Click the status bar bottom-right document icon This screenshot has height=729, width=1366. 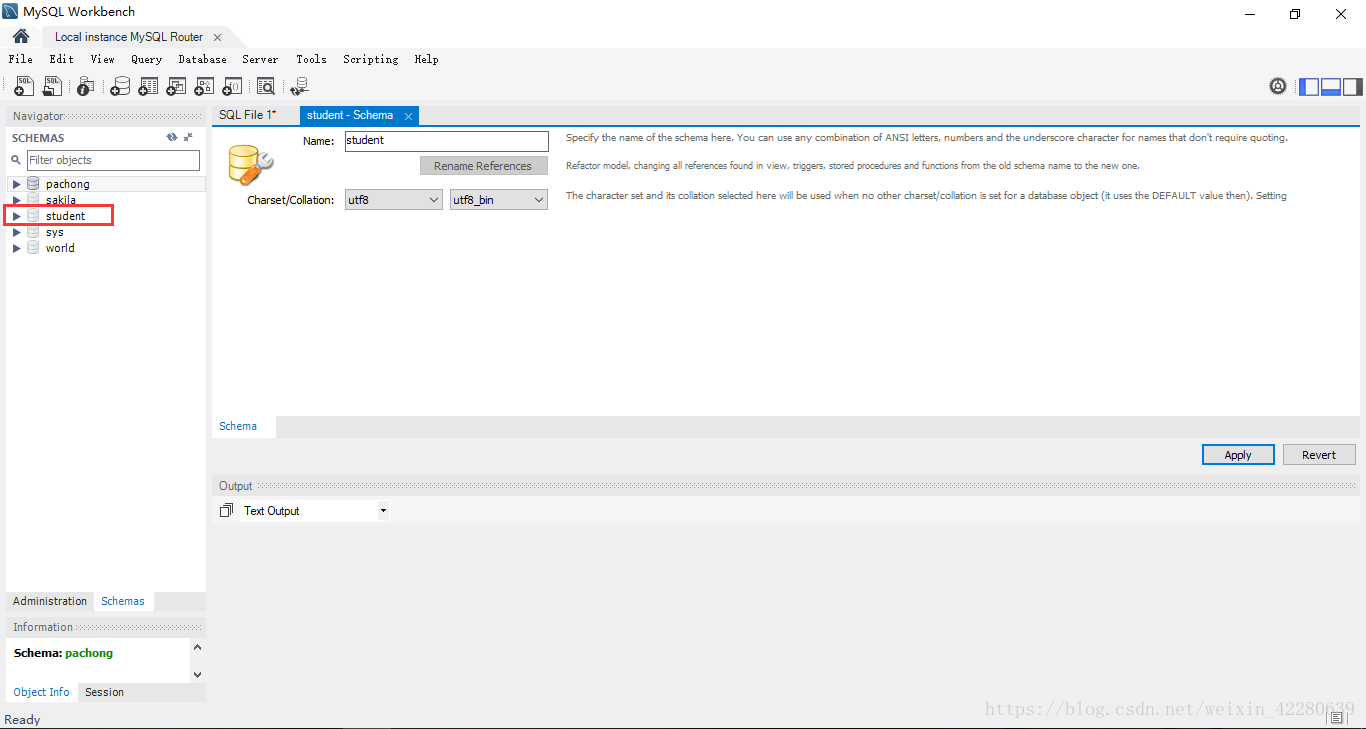pos(1337,718)
